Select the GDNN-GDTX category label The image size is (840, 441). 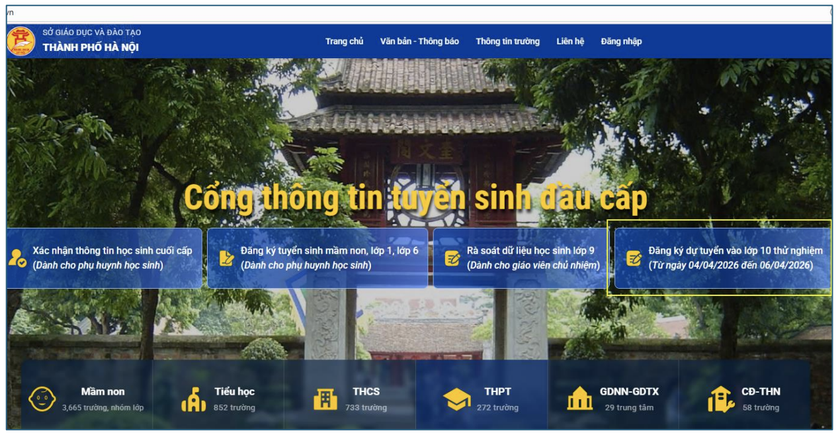point(629,392)
